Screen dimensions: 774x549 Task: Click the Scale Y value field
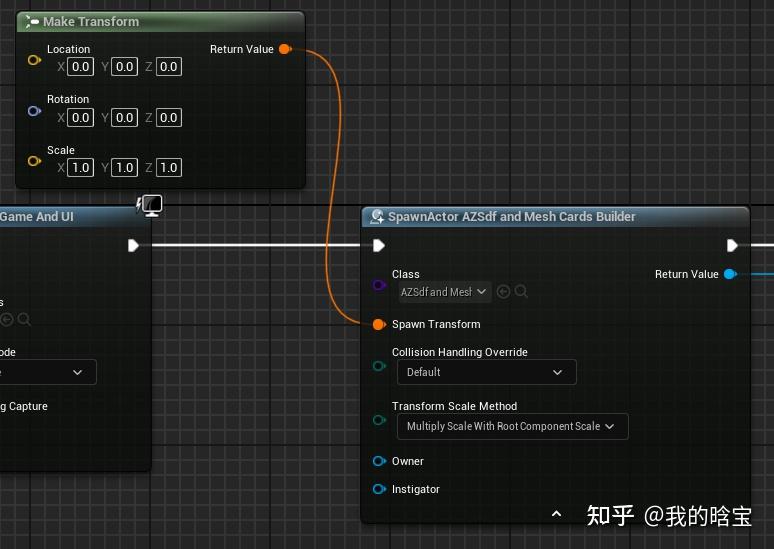[x=124, y=168]
